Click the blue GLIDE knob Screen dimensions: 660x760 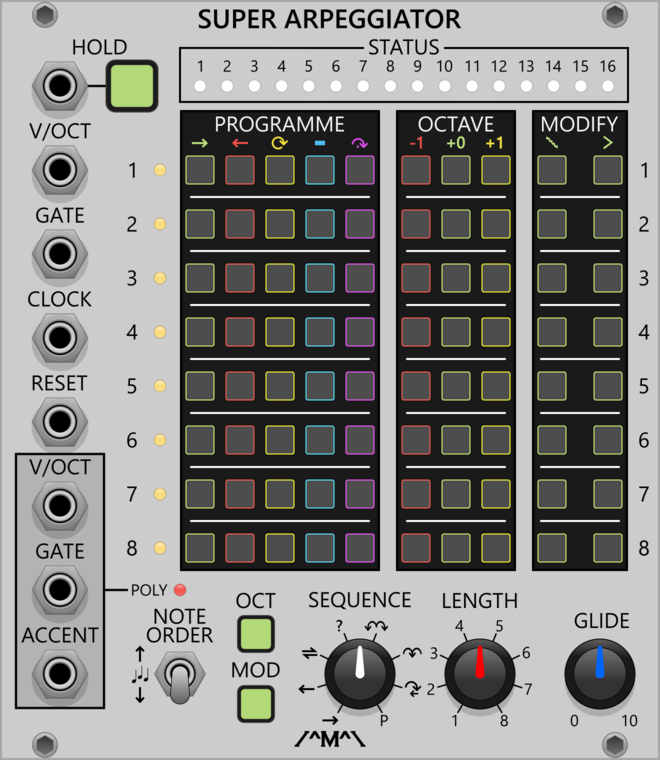600,674
